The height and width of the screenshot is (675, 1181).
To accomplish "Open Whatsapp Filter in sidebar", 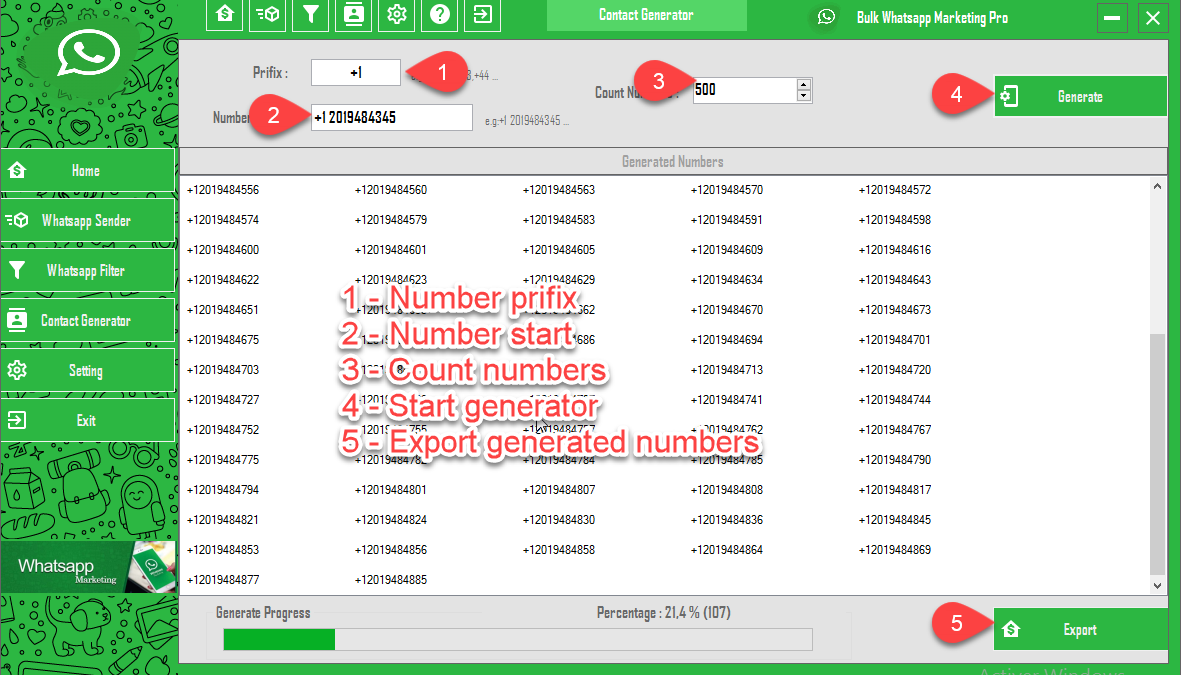I will pos(88,271).
